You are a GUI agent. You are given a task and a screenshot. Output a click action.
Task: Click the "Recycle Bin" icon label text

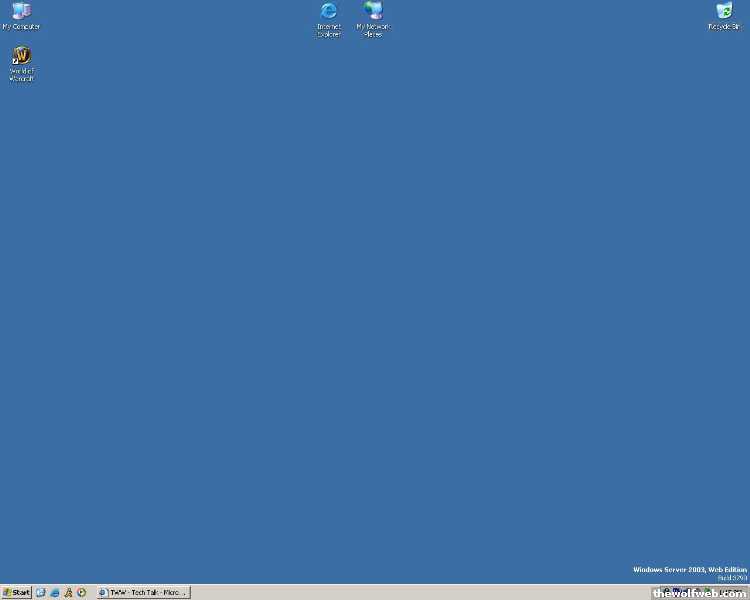(724, 27)
